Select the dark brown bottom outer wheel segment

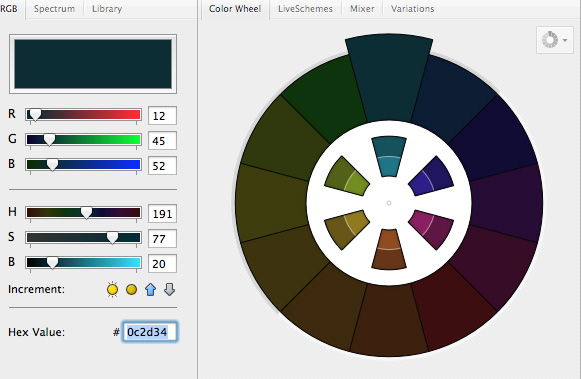pos(389,320)
